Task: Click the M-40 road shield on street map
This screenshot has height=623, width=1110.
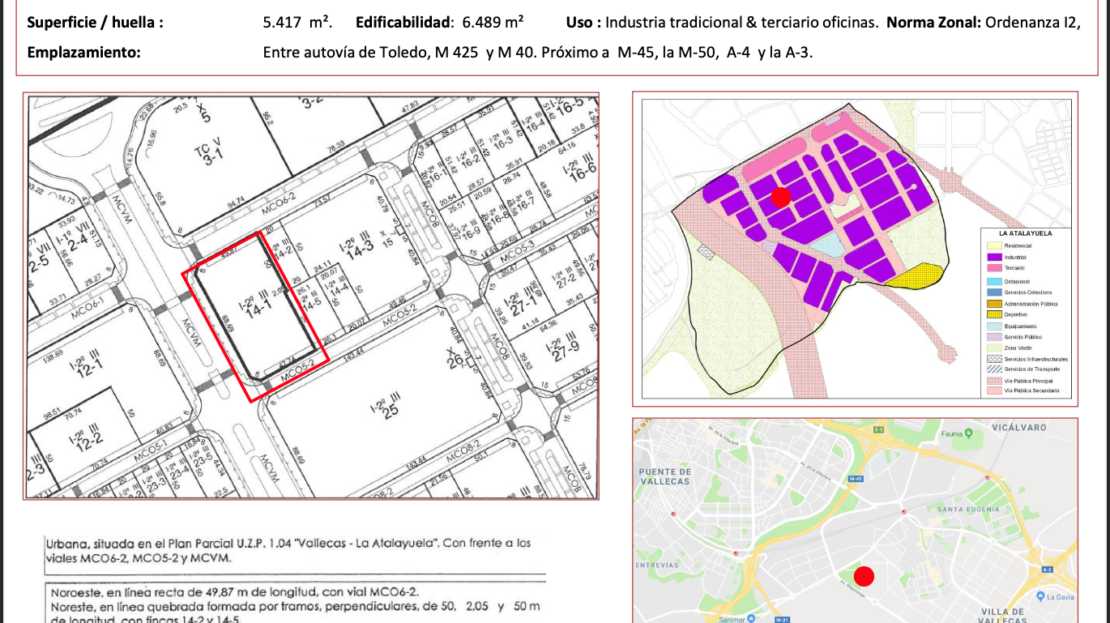Action: (x=856, y=479)
